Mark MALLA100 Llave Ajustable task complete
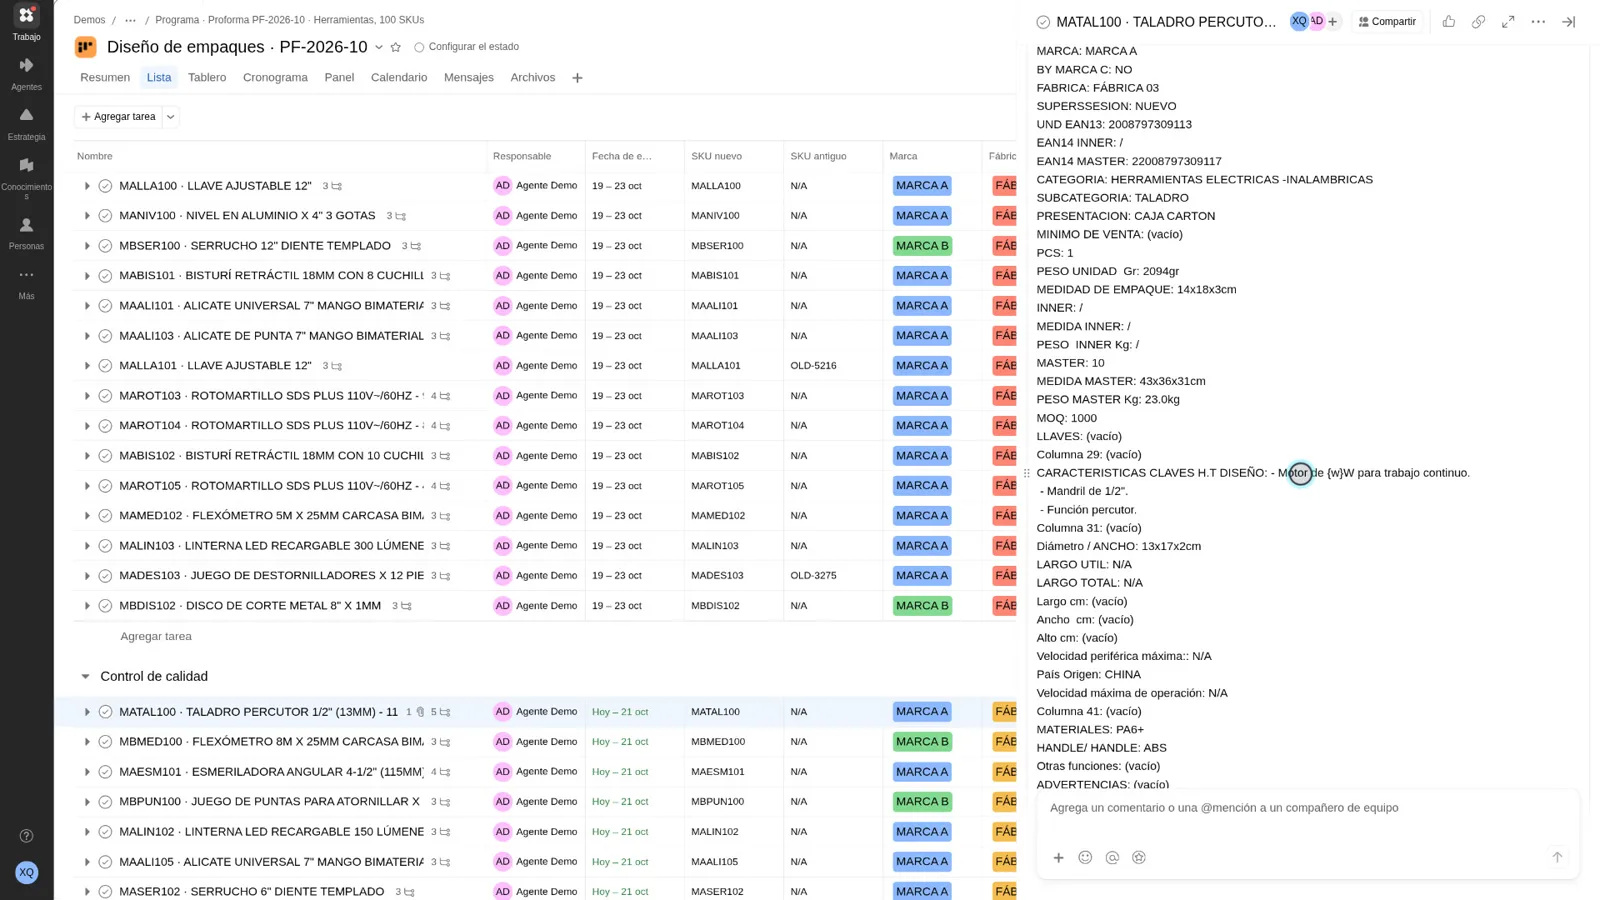The height and width of the screenshot is (900, 1600). click(x=105, y=186)
